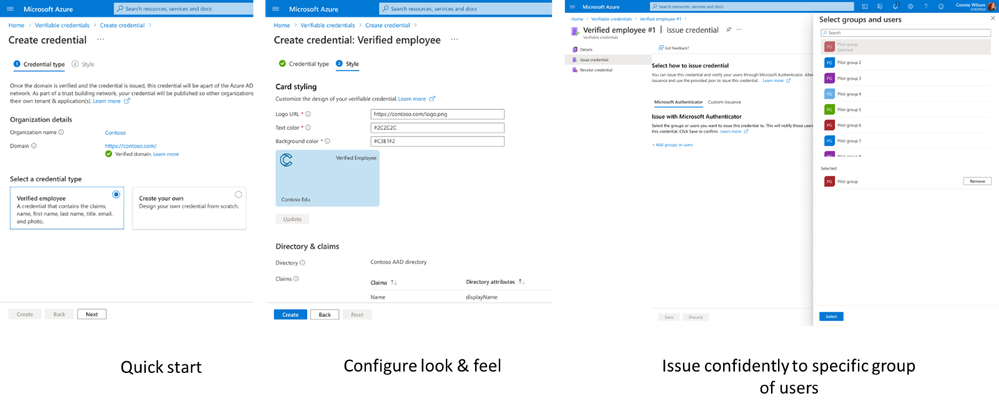Select Pilot group 3 in the list

[905, 78]
